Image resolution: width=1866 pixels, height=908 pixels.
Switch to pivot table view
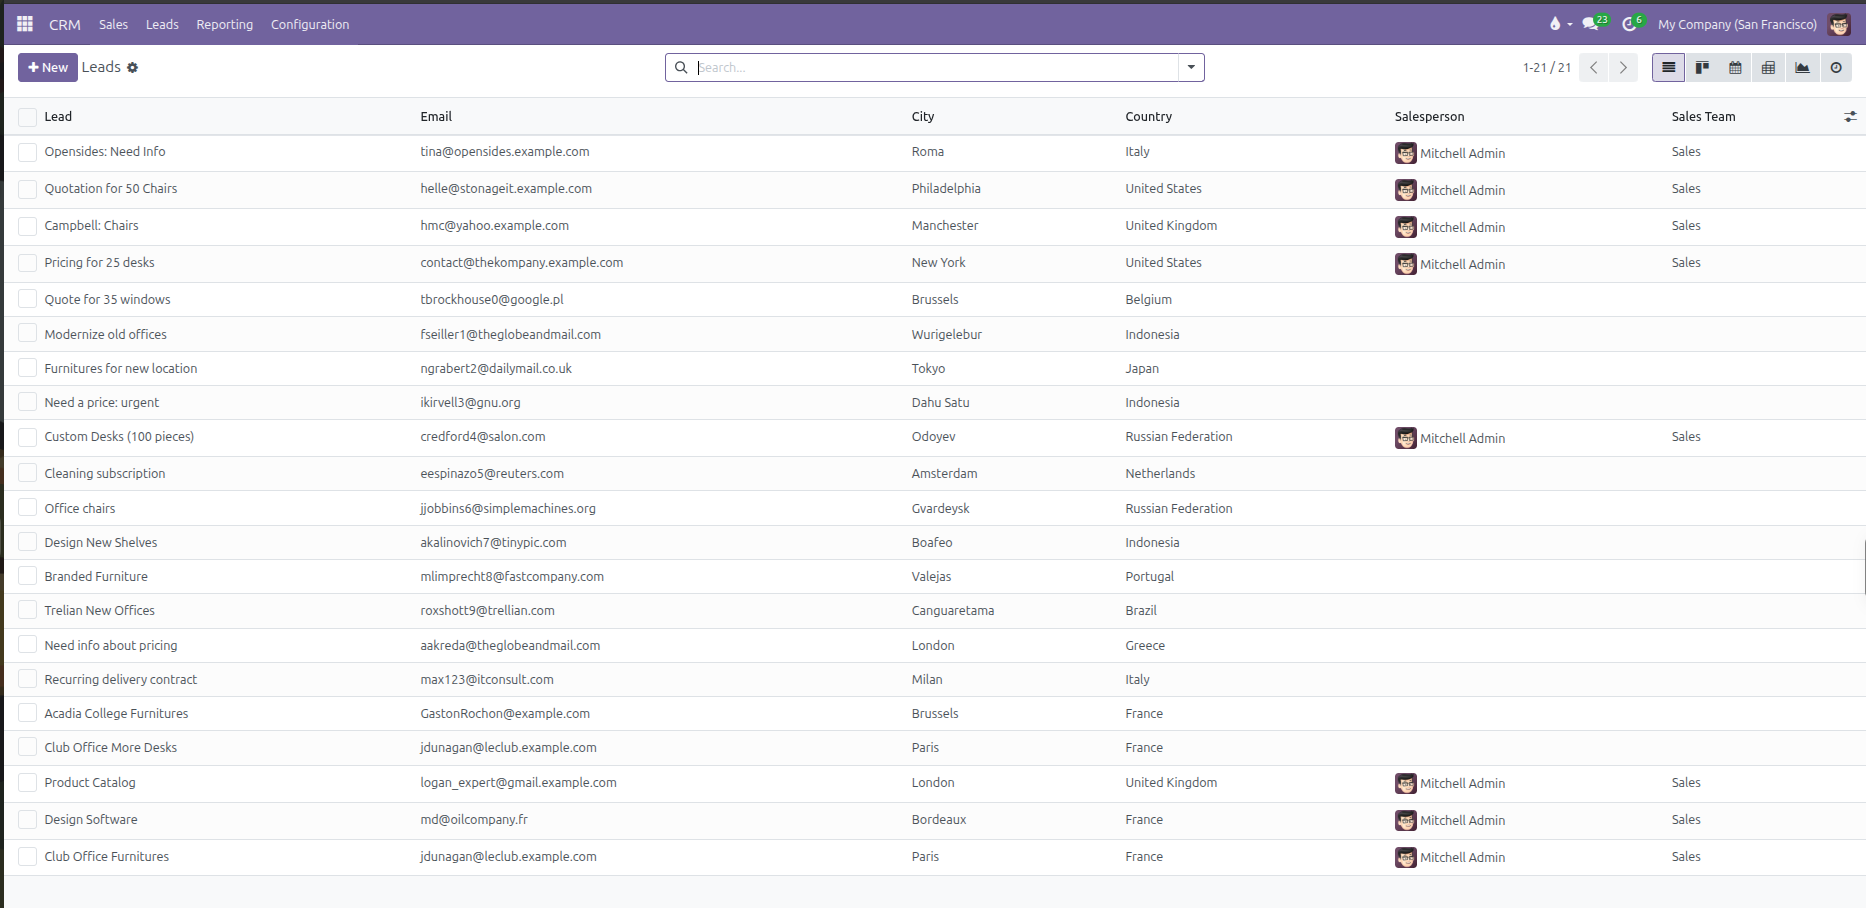pos(1768,68)
